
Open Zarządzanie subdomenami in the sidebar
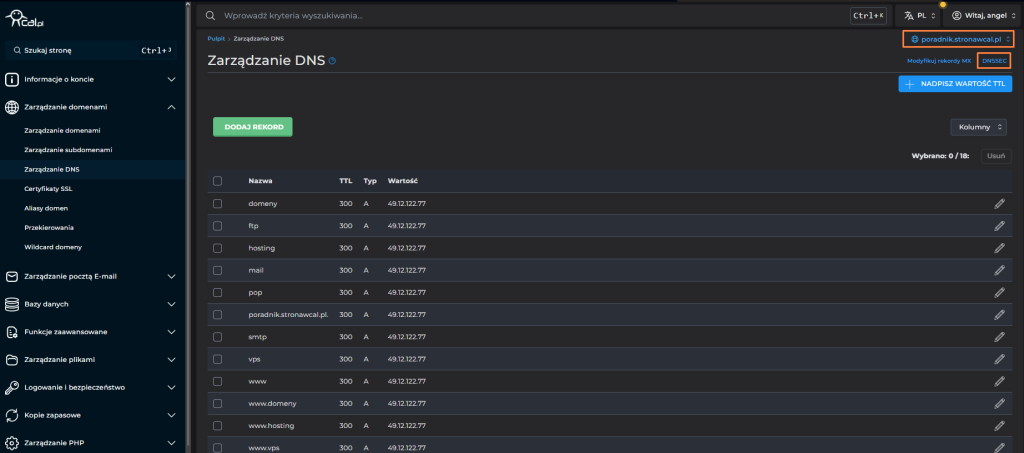(x=69, y=149)
